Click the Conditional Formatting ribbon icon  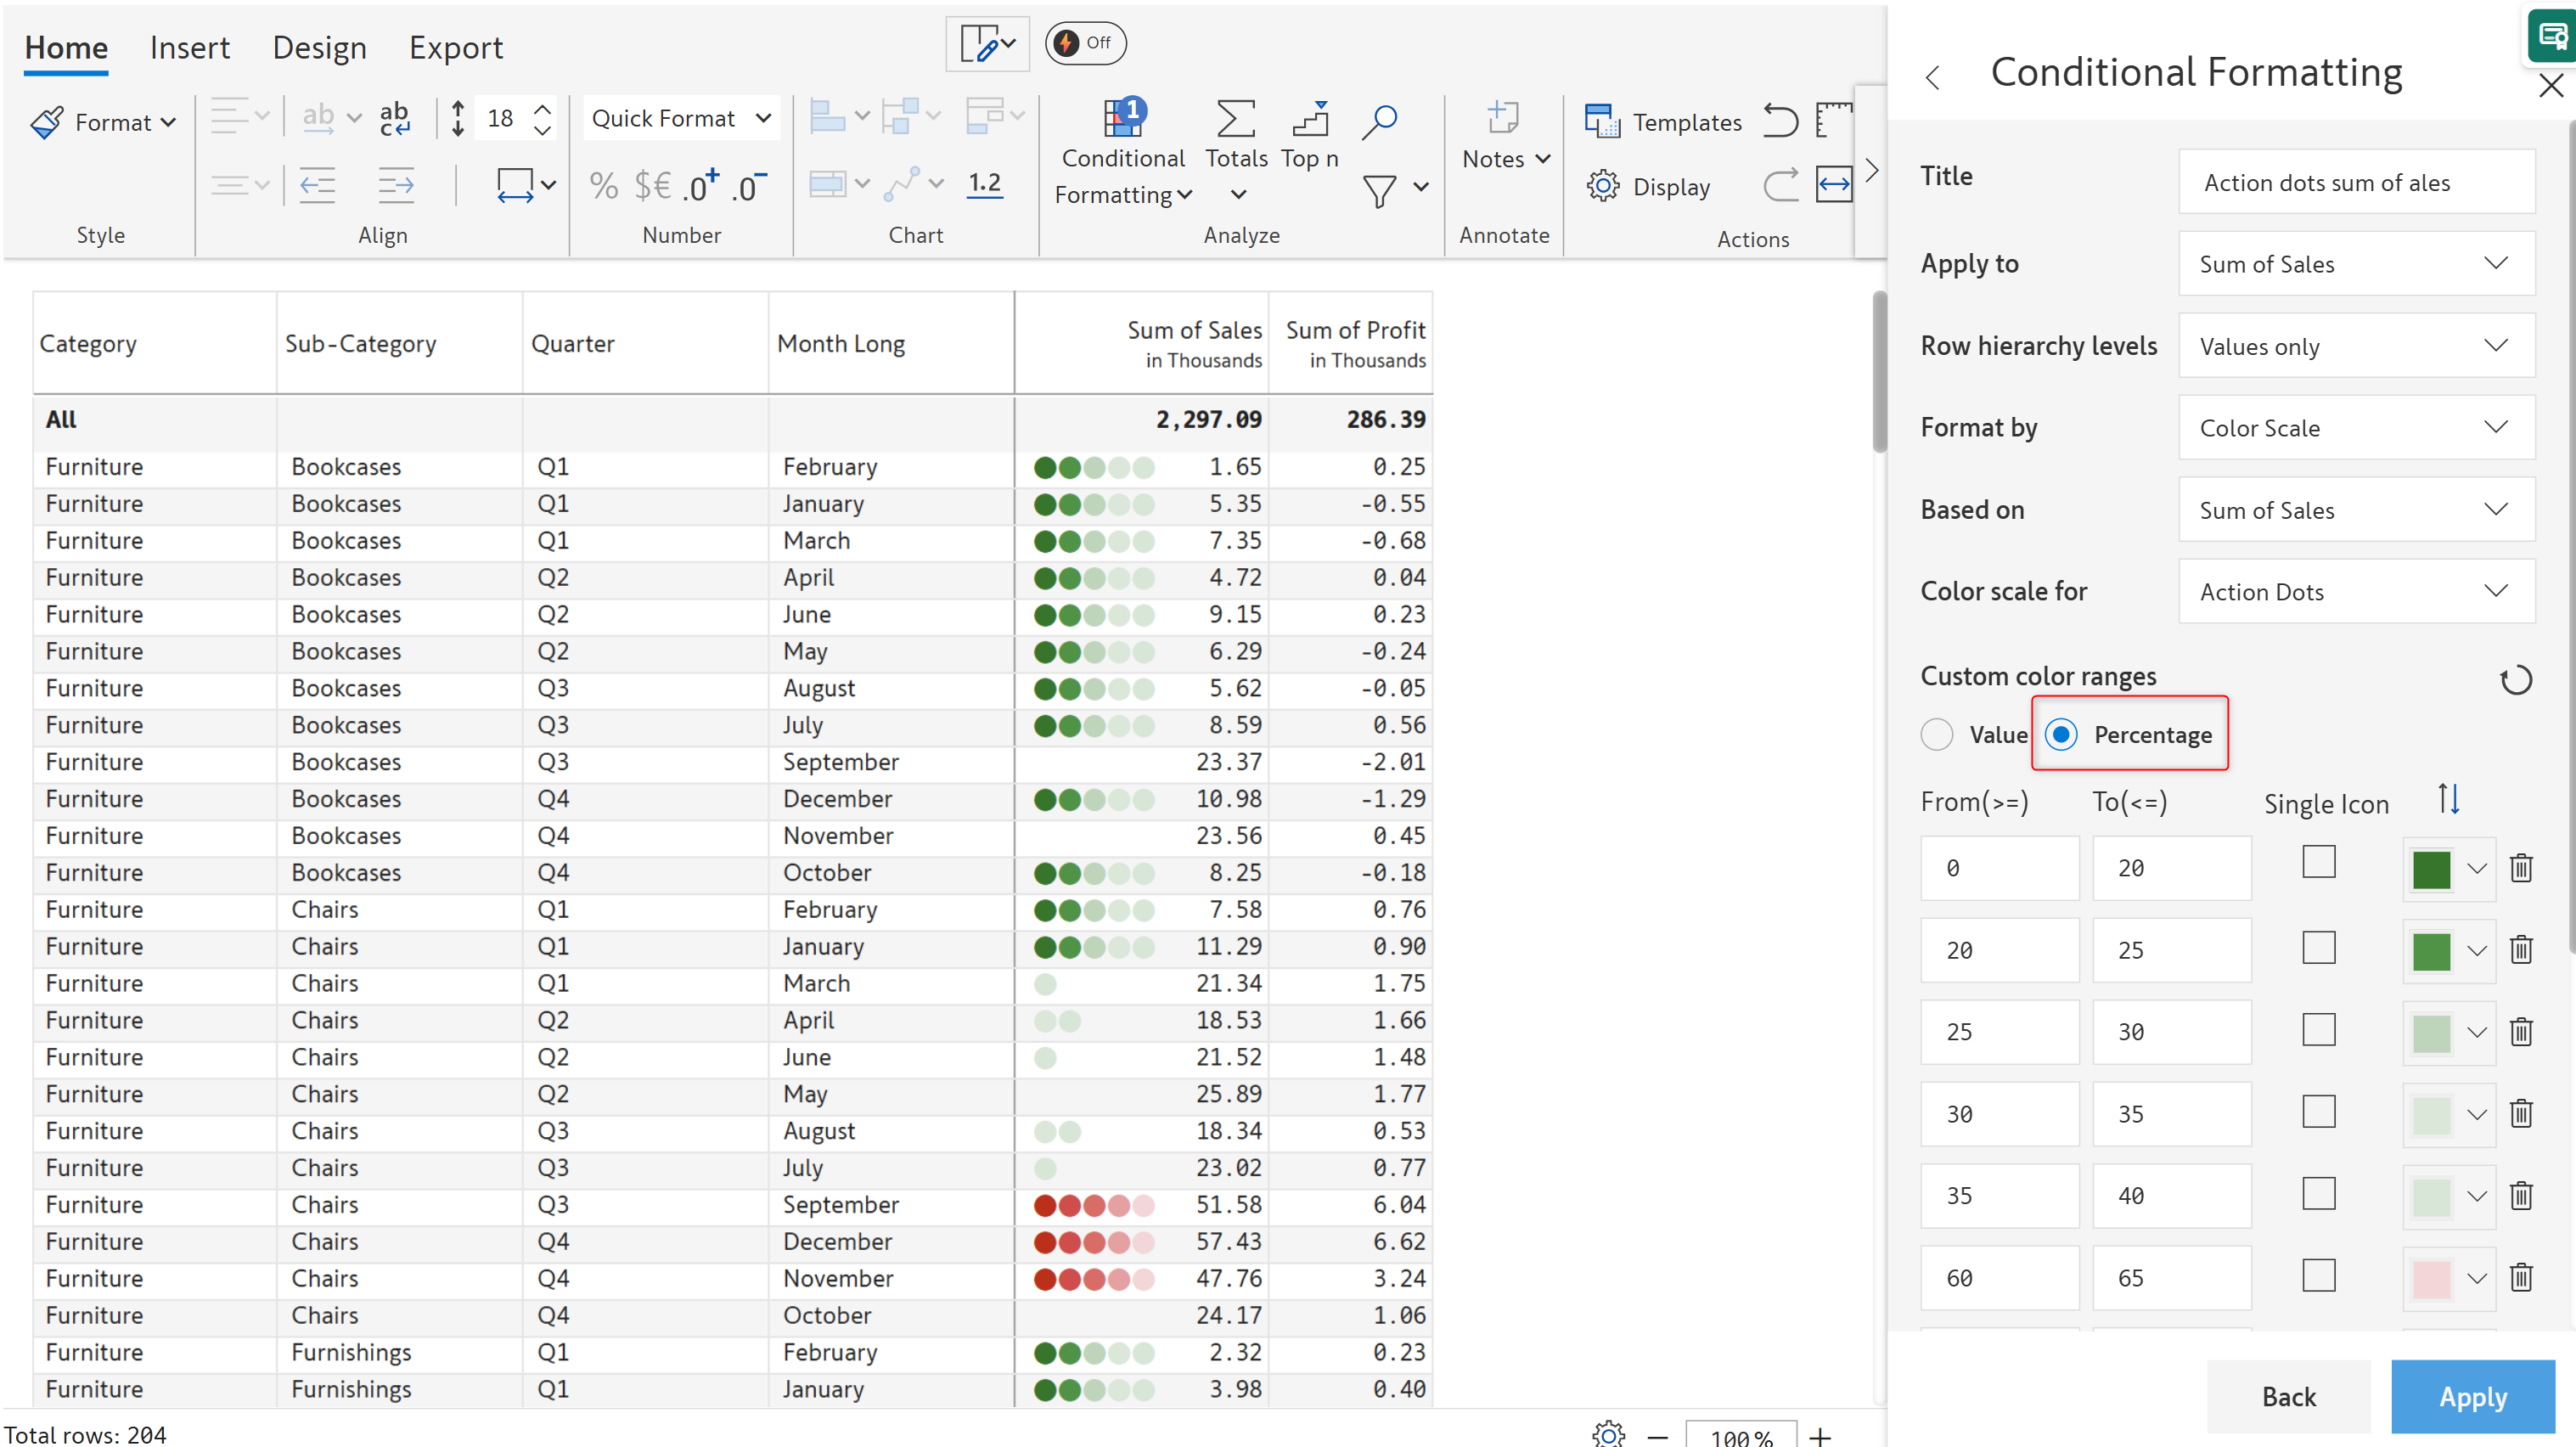1122,120
